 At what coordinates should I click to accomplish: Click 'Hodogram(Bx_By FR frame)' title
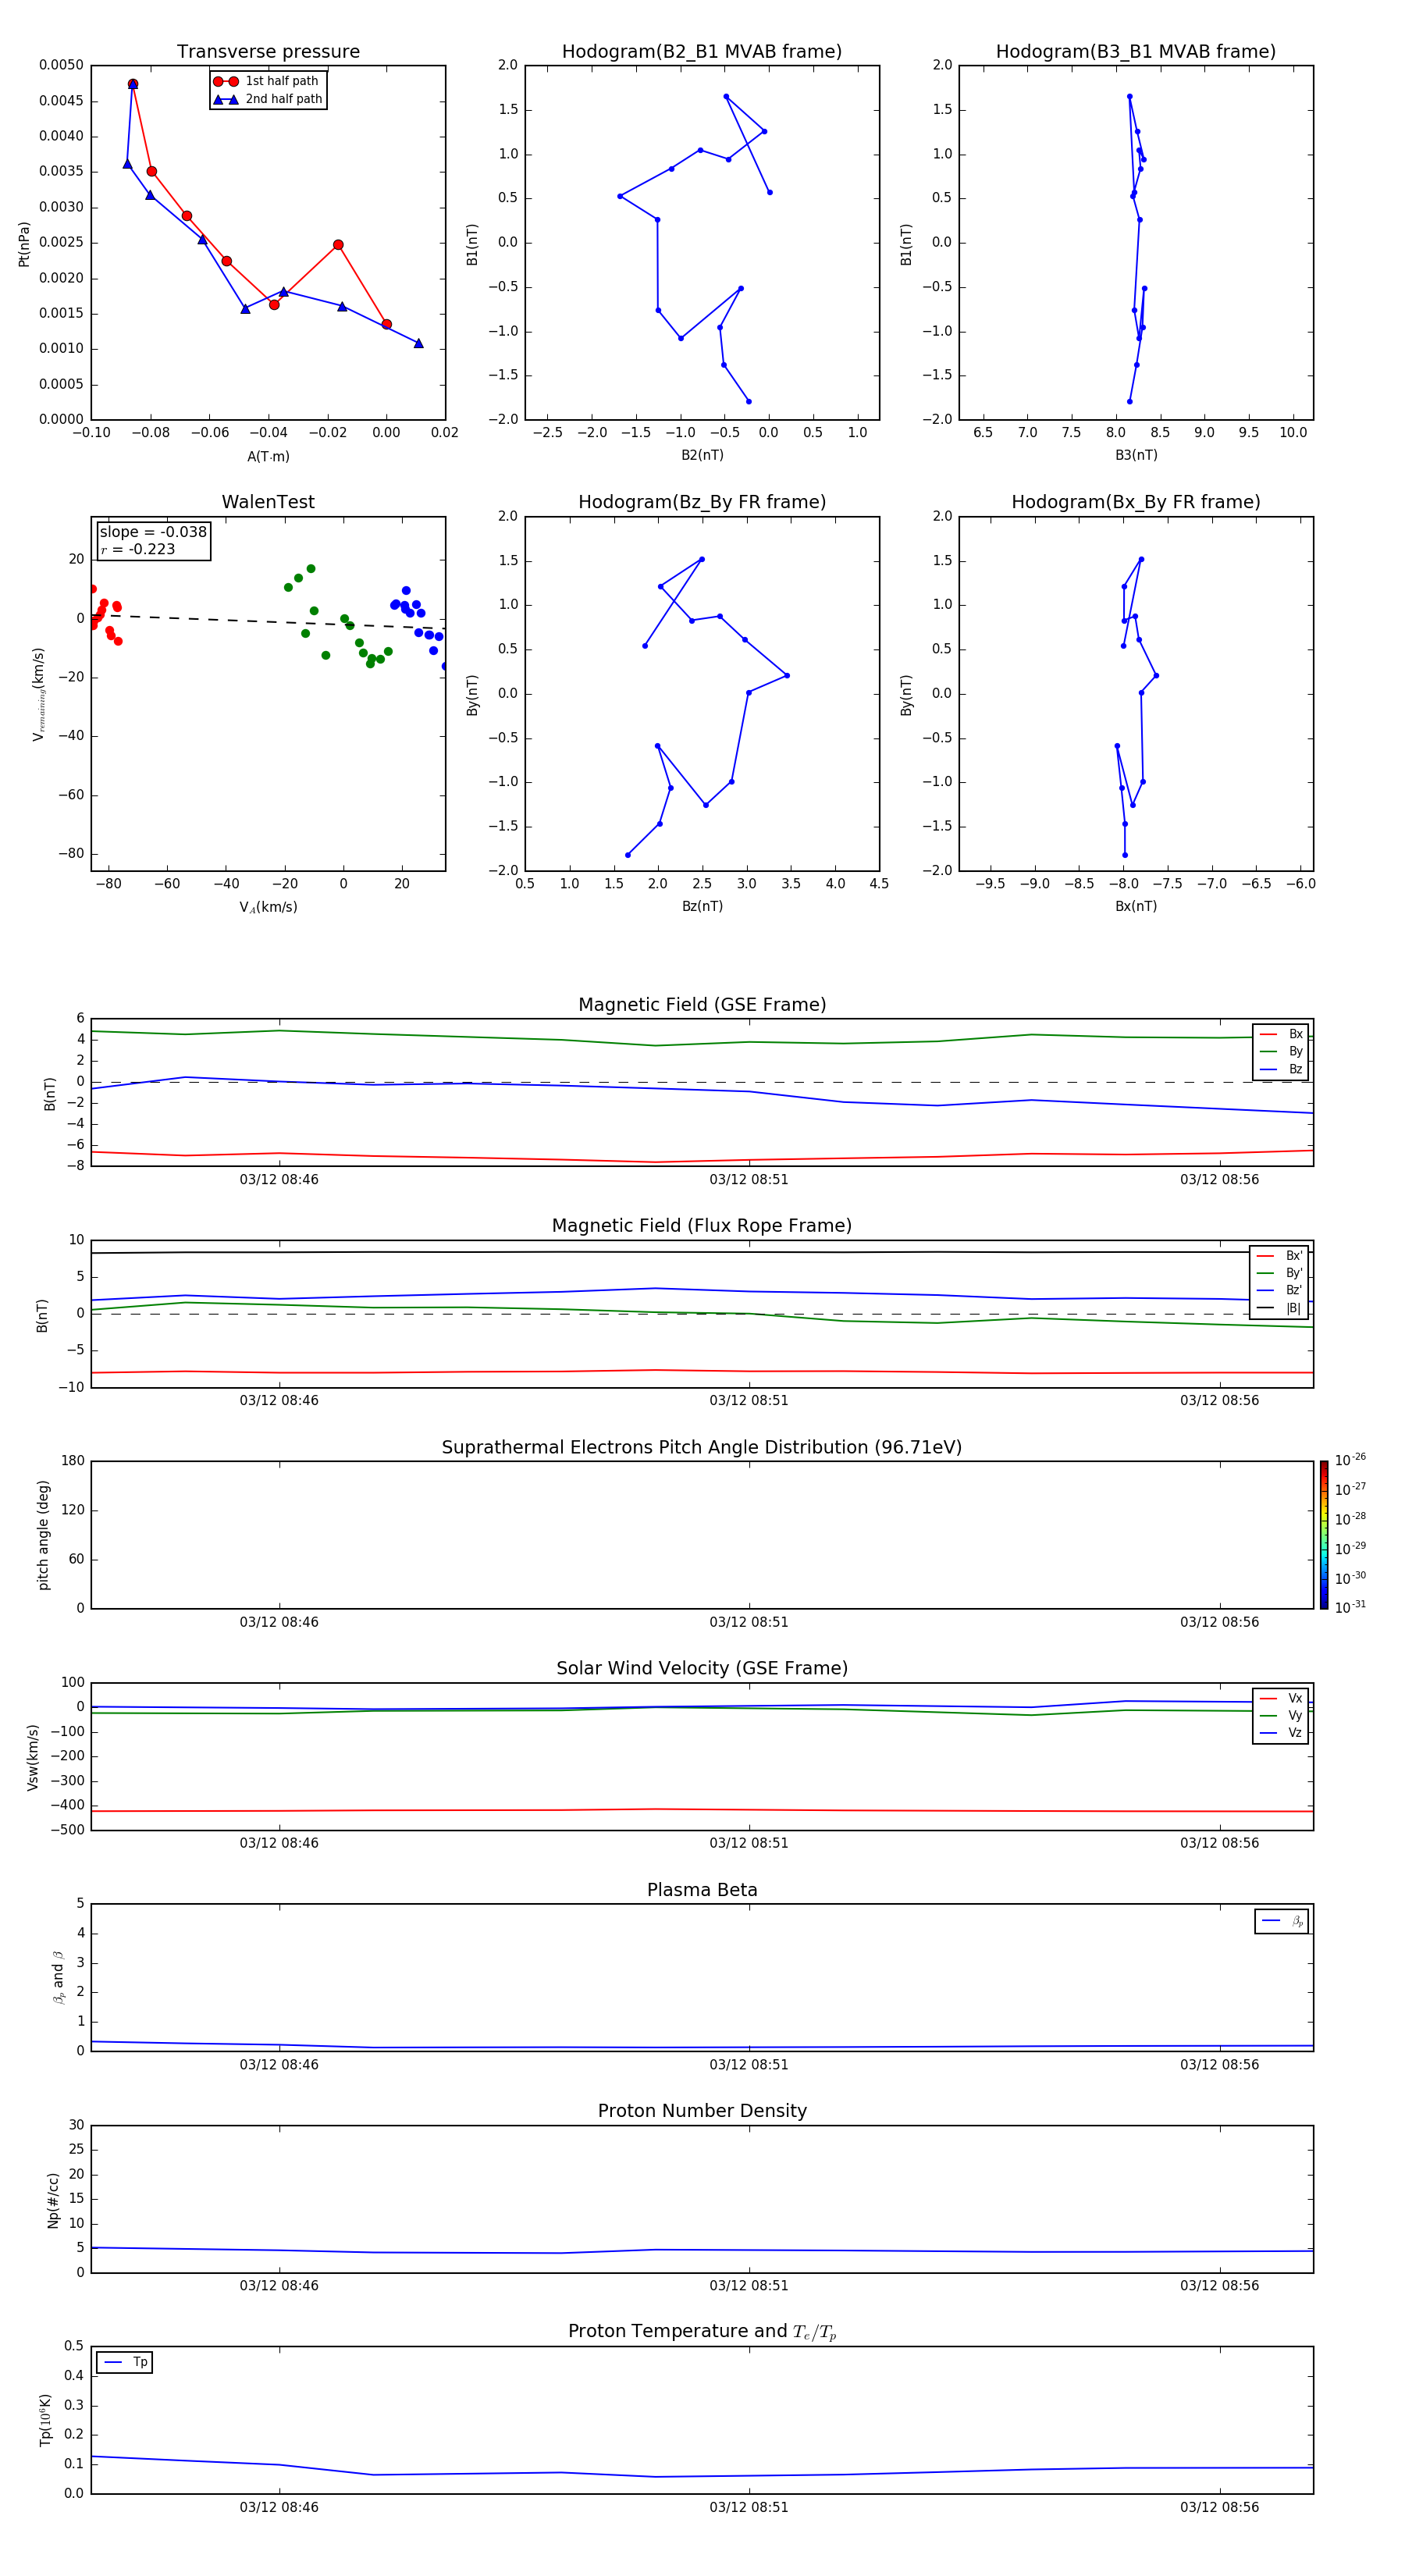(x=1136, y=502)
